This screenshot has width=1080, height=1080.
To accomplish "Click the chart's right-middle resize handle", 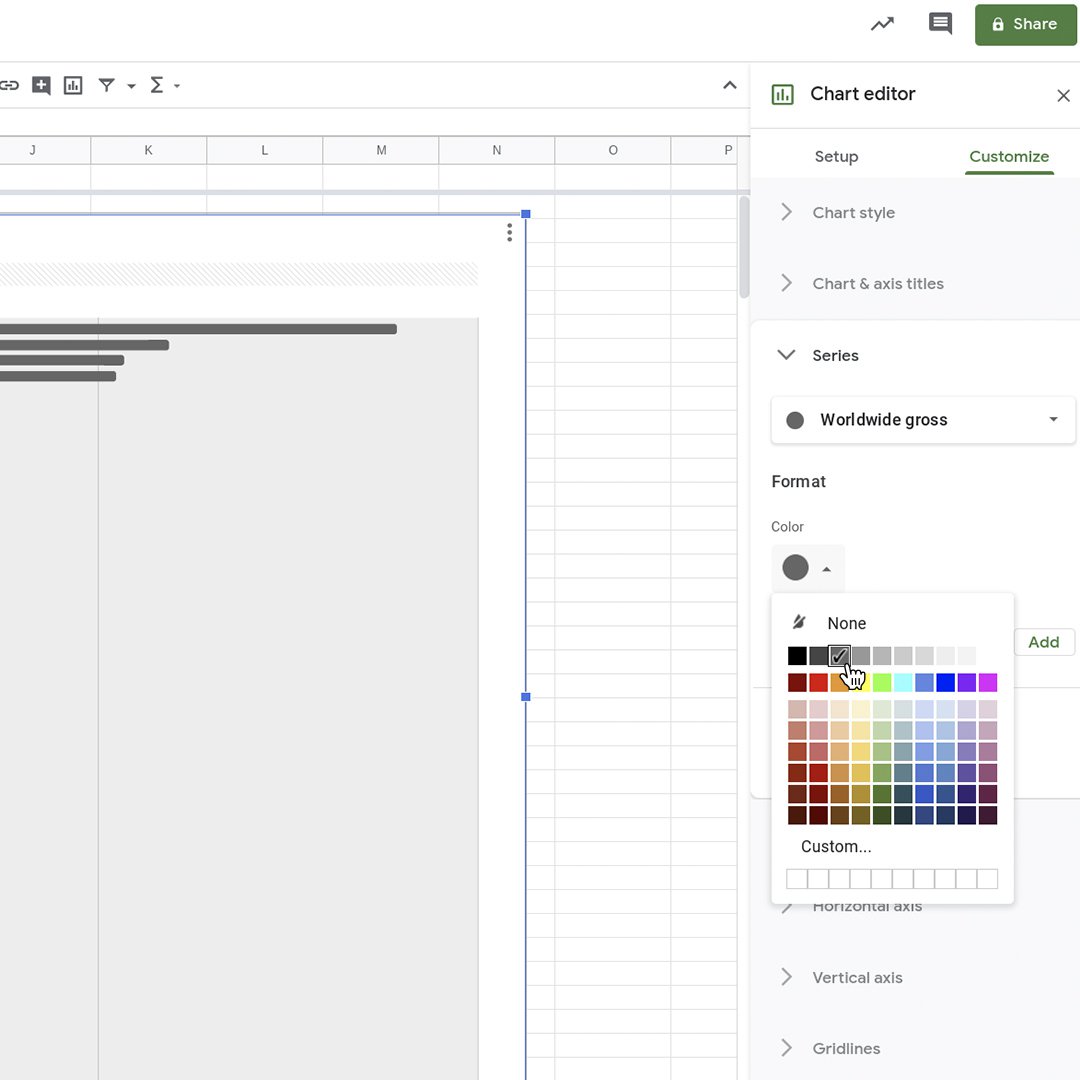I will pyautogui.click(x=526, y=697).
